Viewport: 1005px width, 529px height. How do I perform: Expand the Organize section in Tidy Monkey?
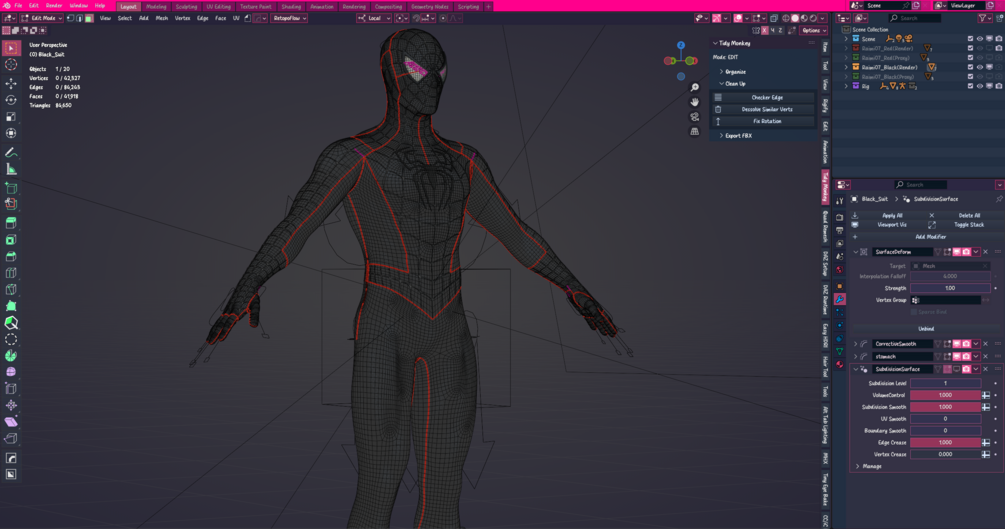735,72
